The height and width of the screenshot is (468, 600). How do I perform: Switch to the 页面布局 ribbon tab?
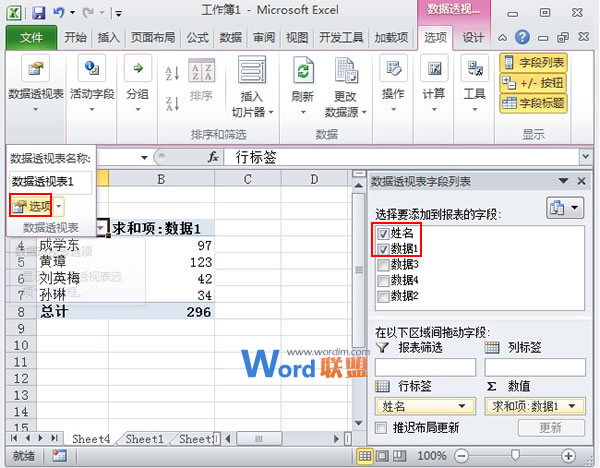153,38
